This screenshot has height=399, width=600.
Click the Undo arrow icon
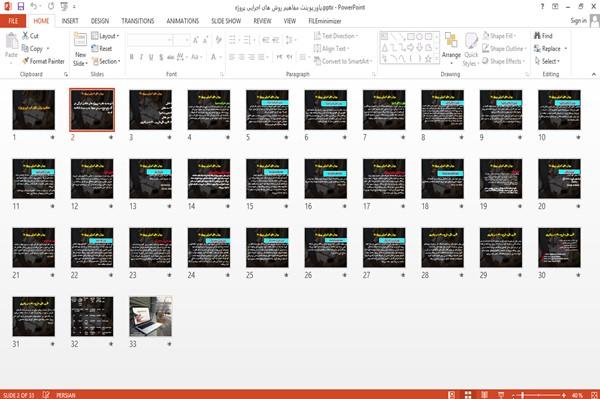(x=34, y=7)
